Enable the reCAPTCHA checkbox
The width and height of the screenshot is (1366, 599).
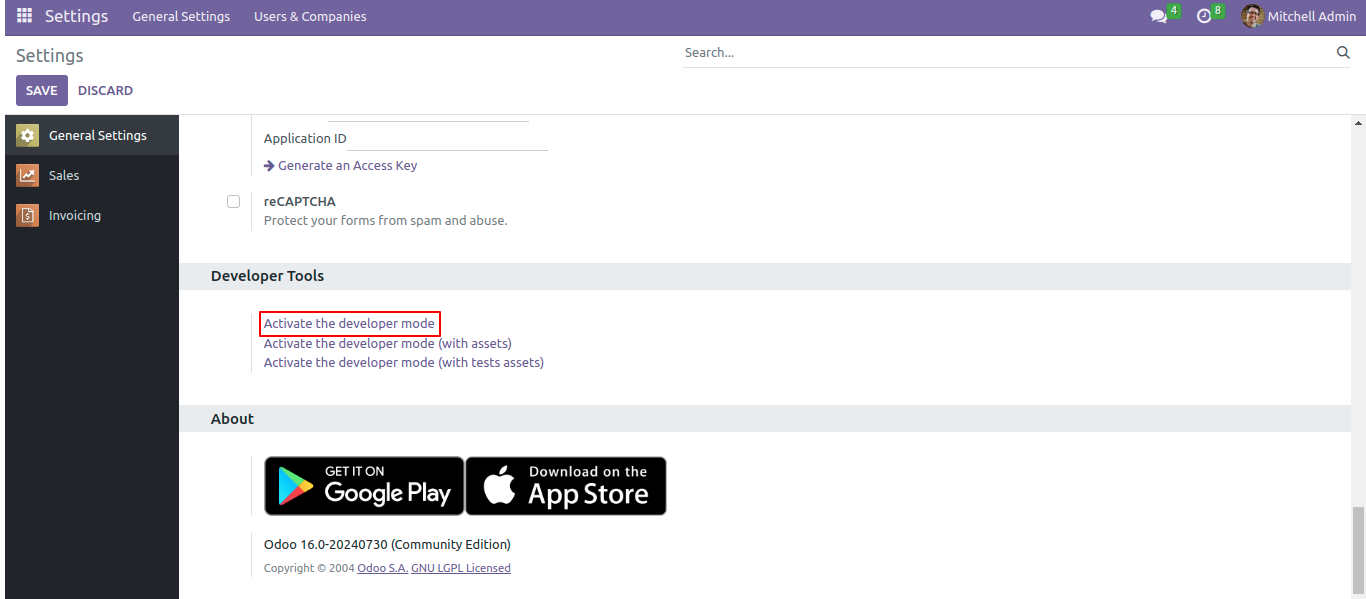pyautogui.click(x=233, y=201)
